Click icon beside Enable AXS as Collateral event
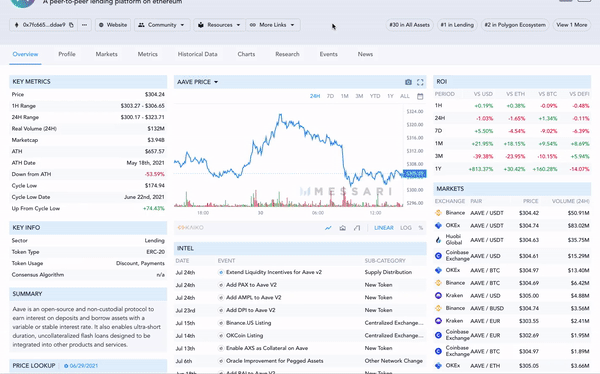 (221, 348)
